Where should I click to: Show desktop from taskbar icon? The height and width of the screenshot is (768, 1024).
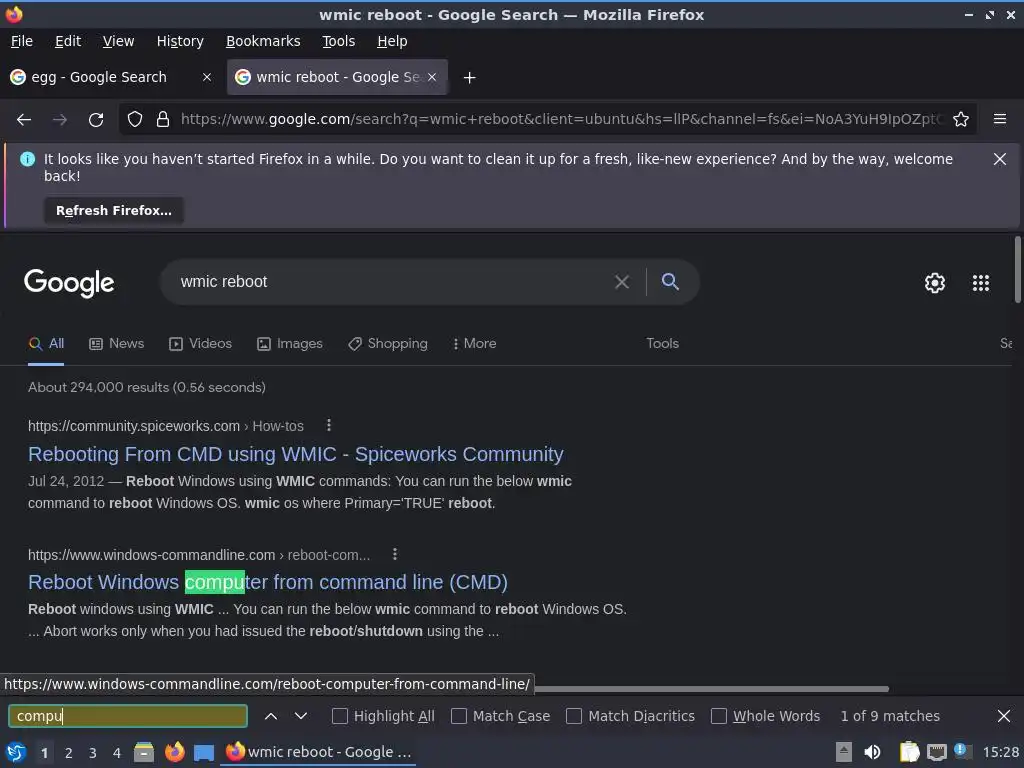[204, 752]
